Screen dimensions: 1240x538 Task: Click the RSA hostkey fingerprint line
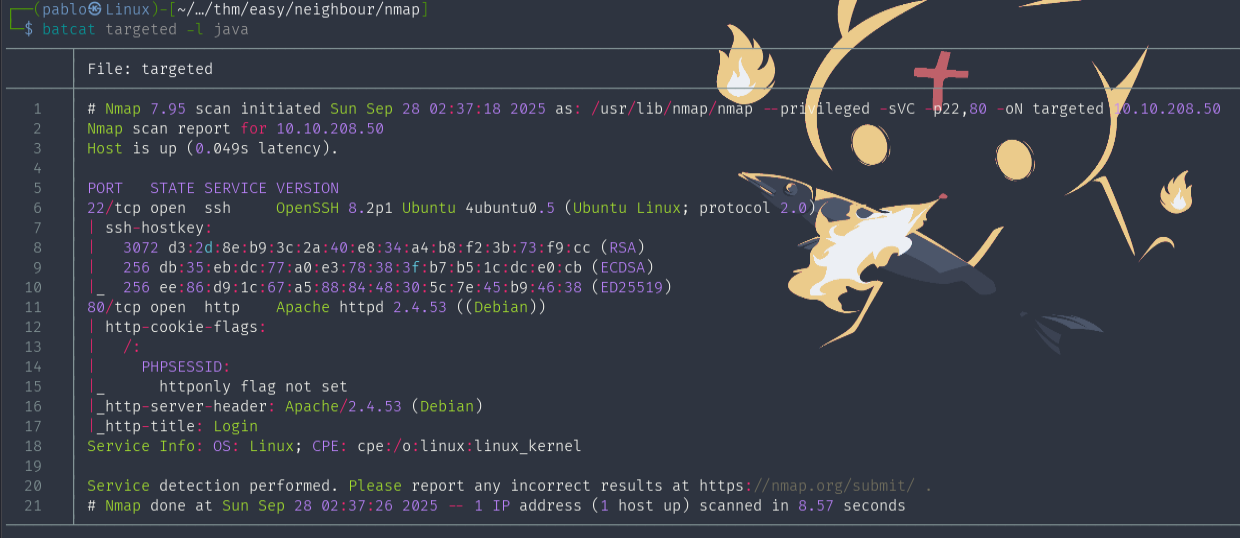point(383,248)
